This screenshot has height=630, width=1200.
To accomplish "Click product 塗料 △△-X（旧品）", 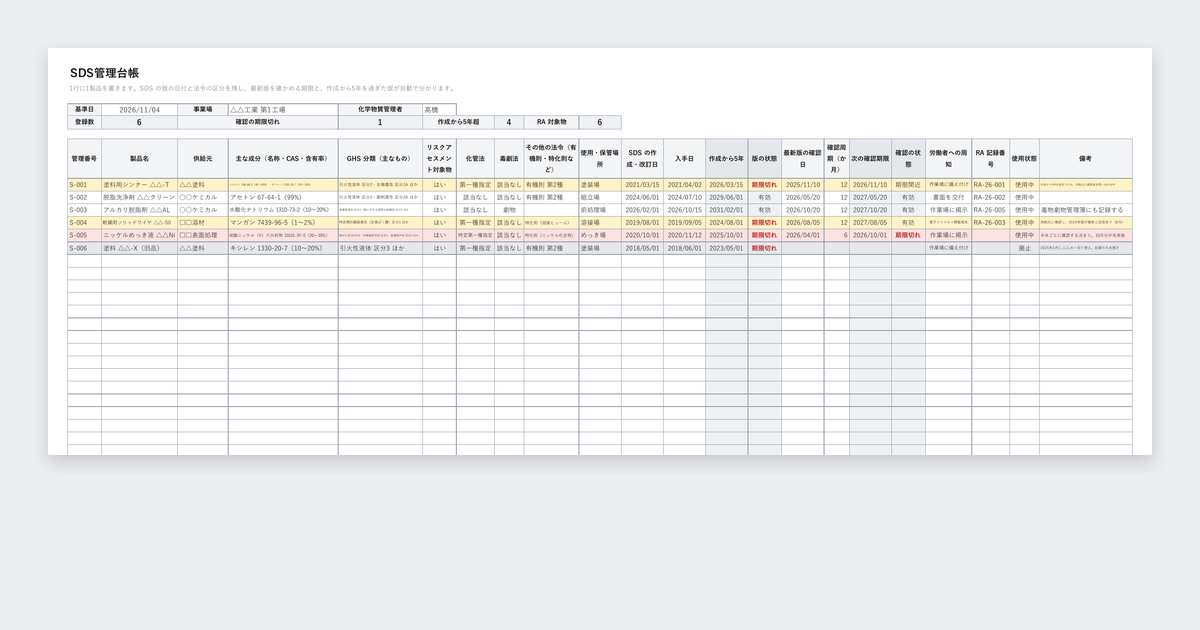I will 139,248.
